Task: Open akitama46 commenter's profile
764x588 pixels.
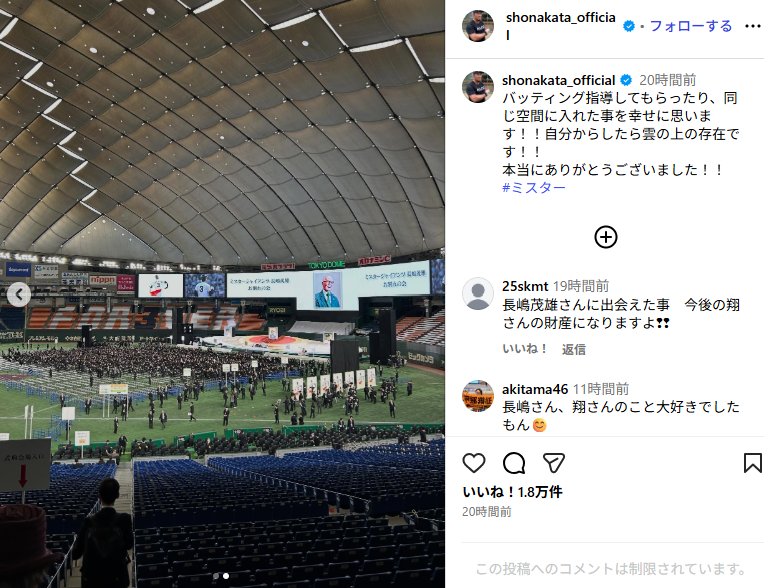Action: (x=535, y=389)
